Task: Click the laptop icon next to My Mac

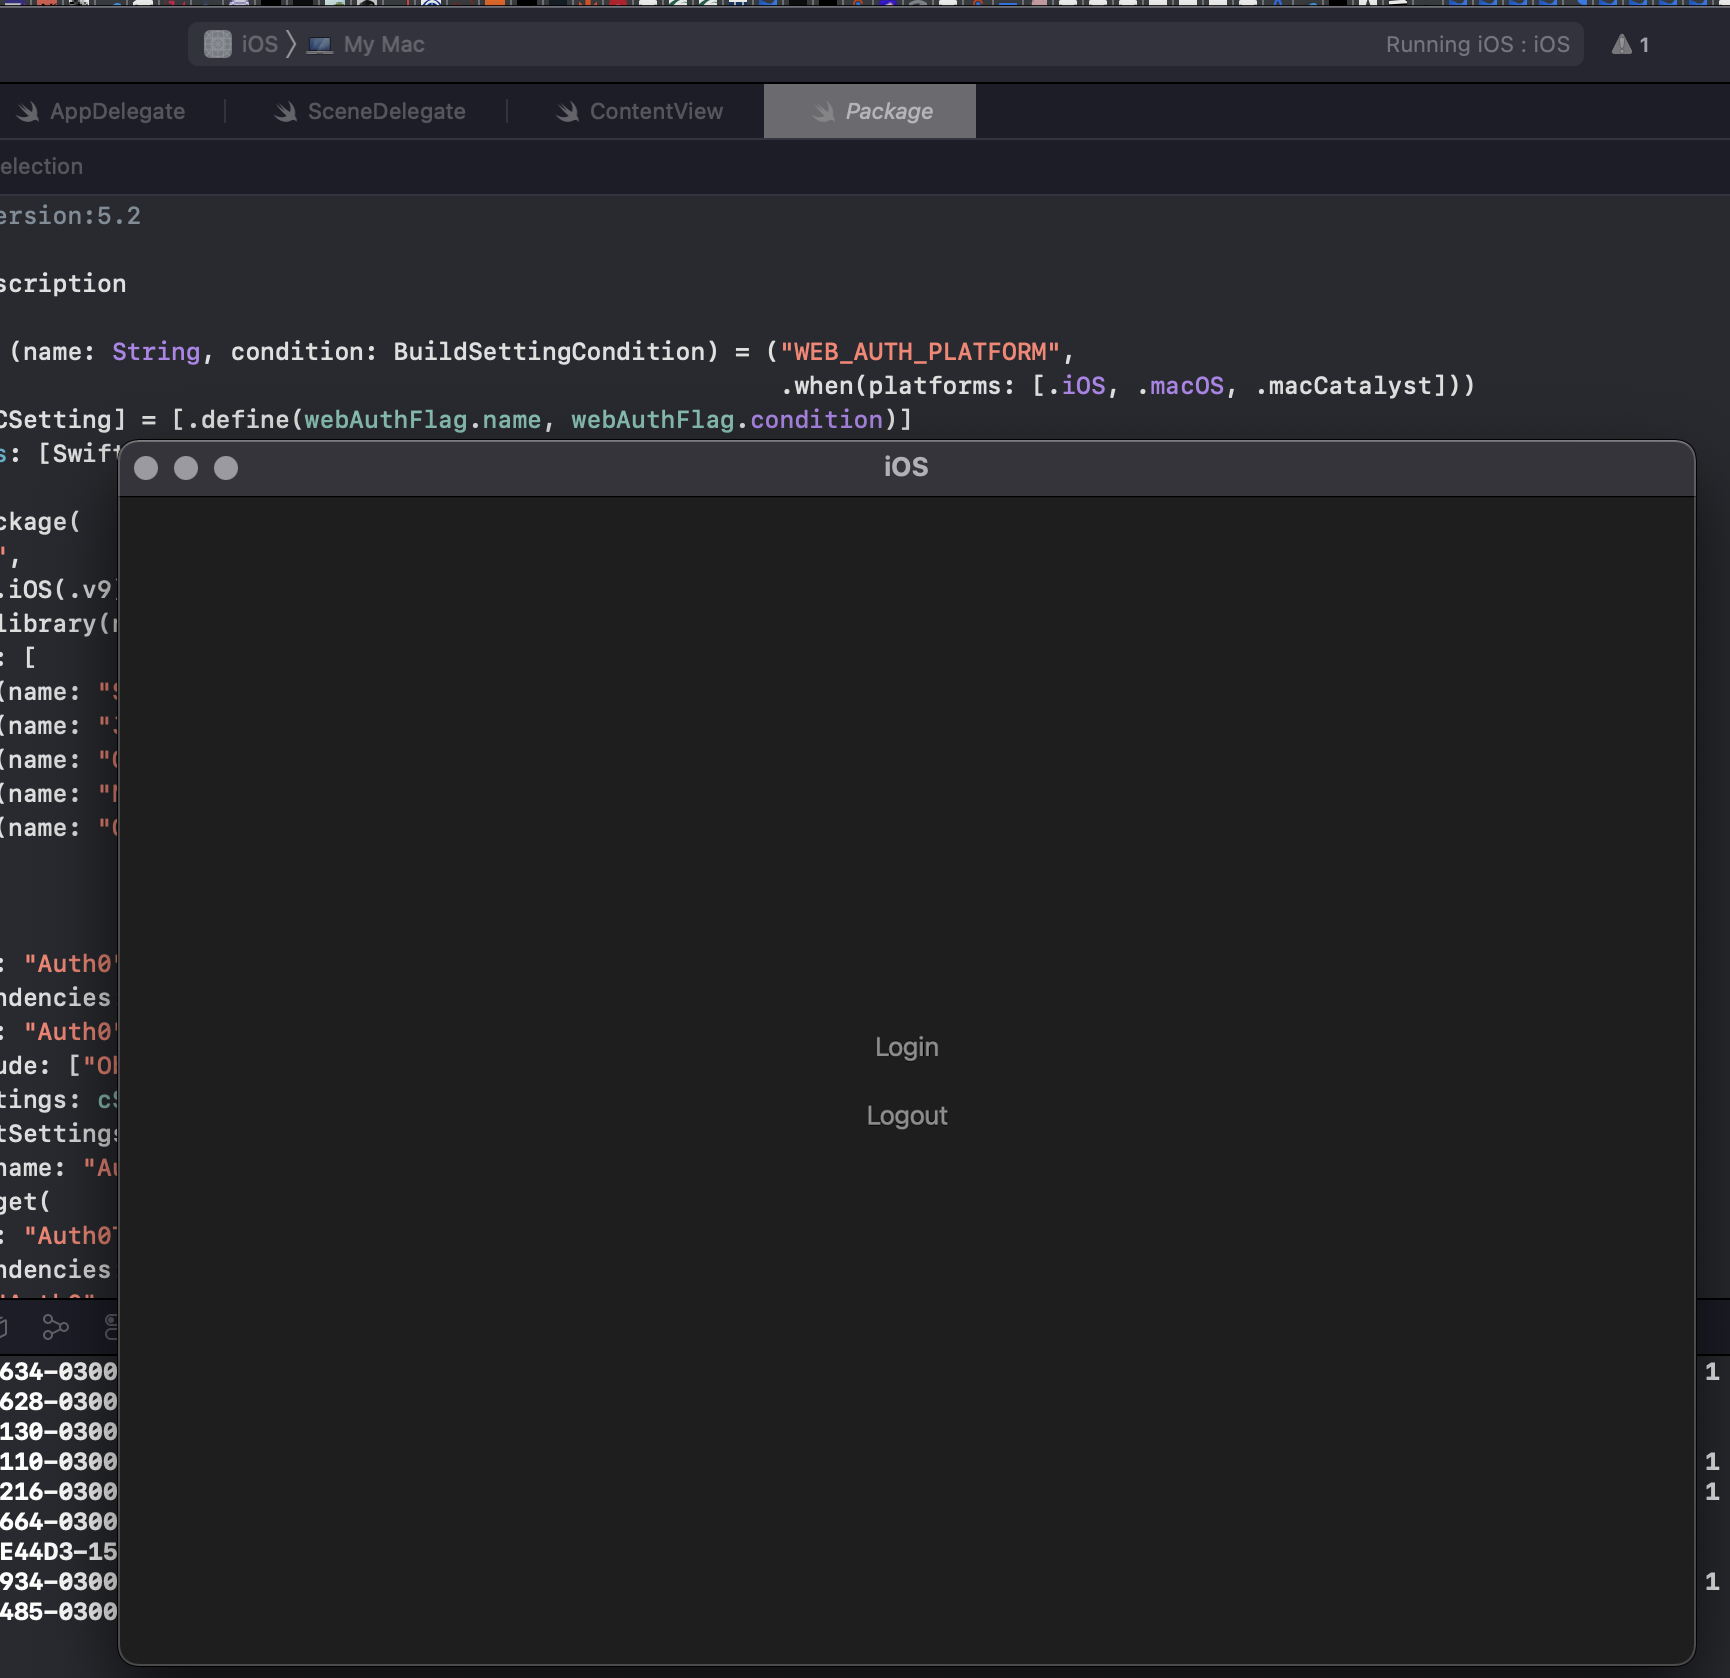Action: [x=320, y=44]
